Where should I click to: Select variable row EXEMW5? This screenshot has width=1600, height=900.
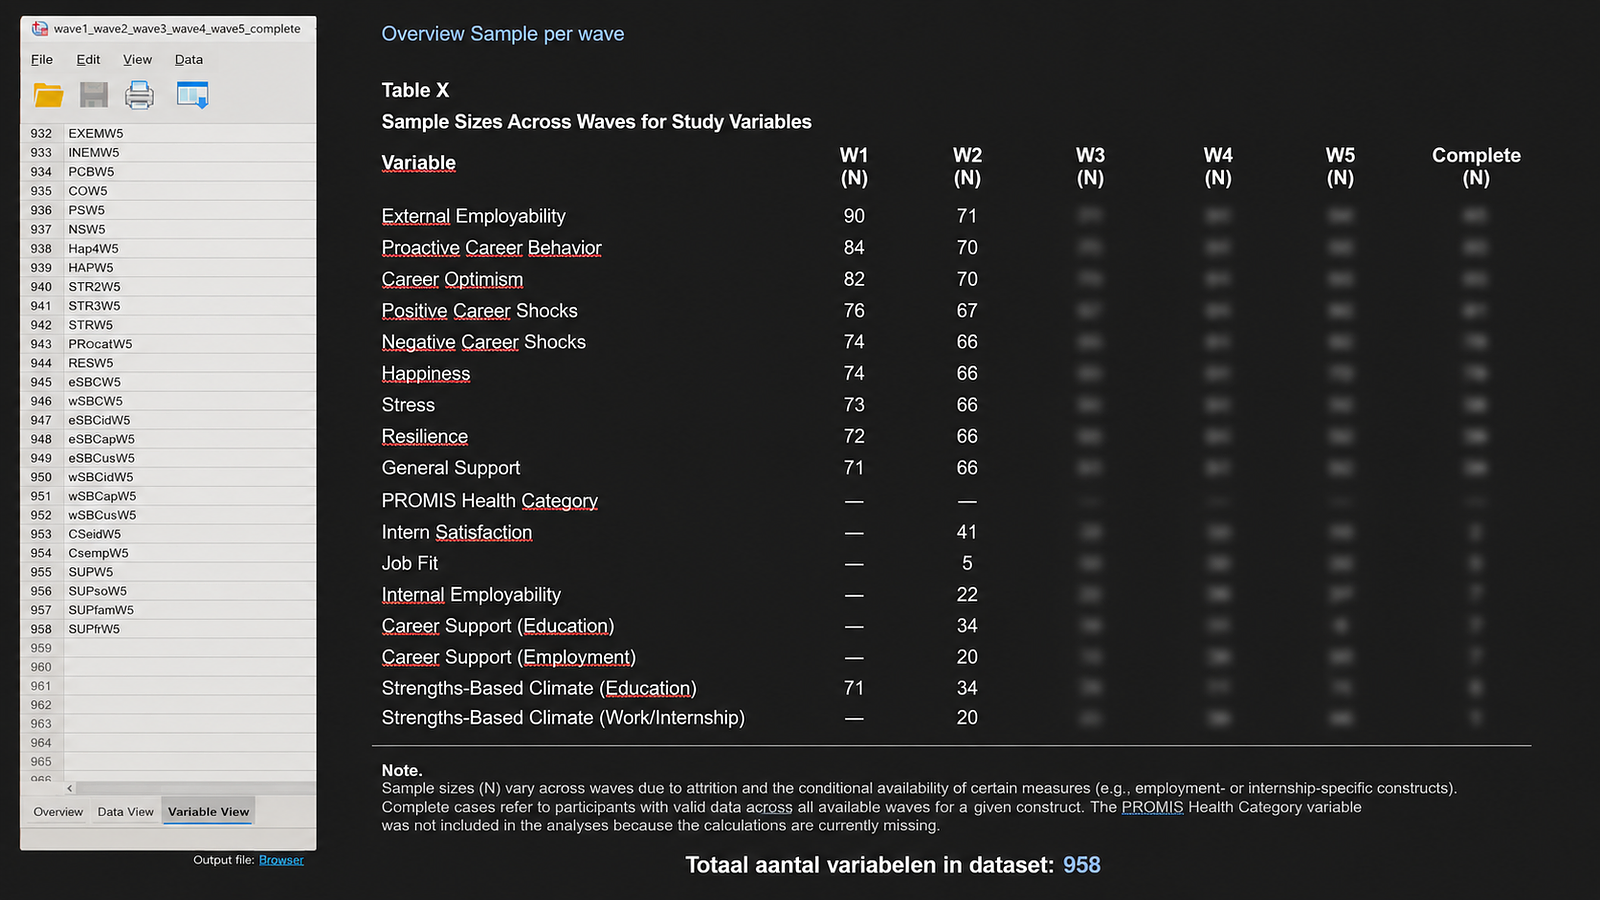(168, 133)
